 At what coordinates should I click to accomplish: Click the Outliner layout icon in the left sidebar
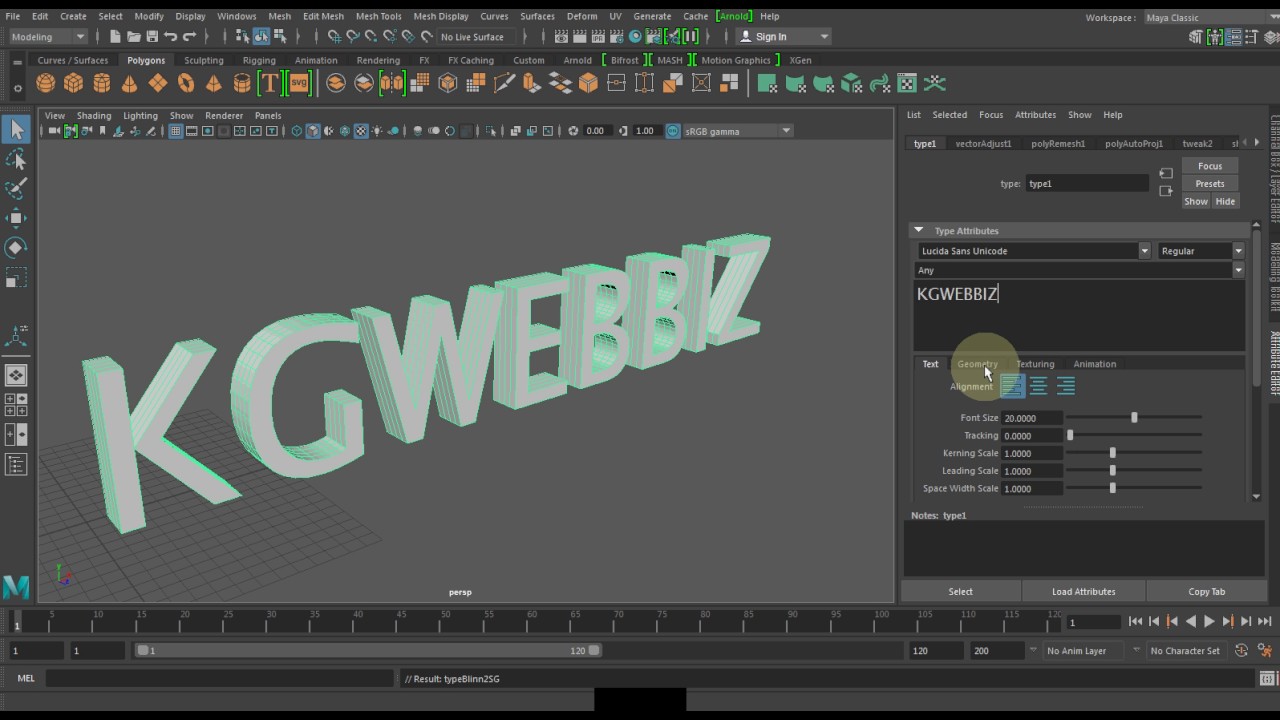click(x=16, y=465)
